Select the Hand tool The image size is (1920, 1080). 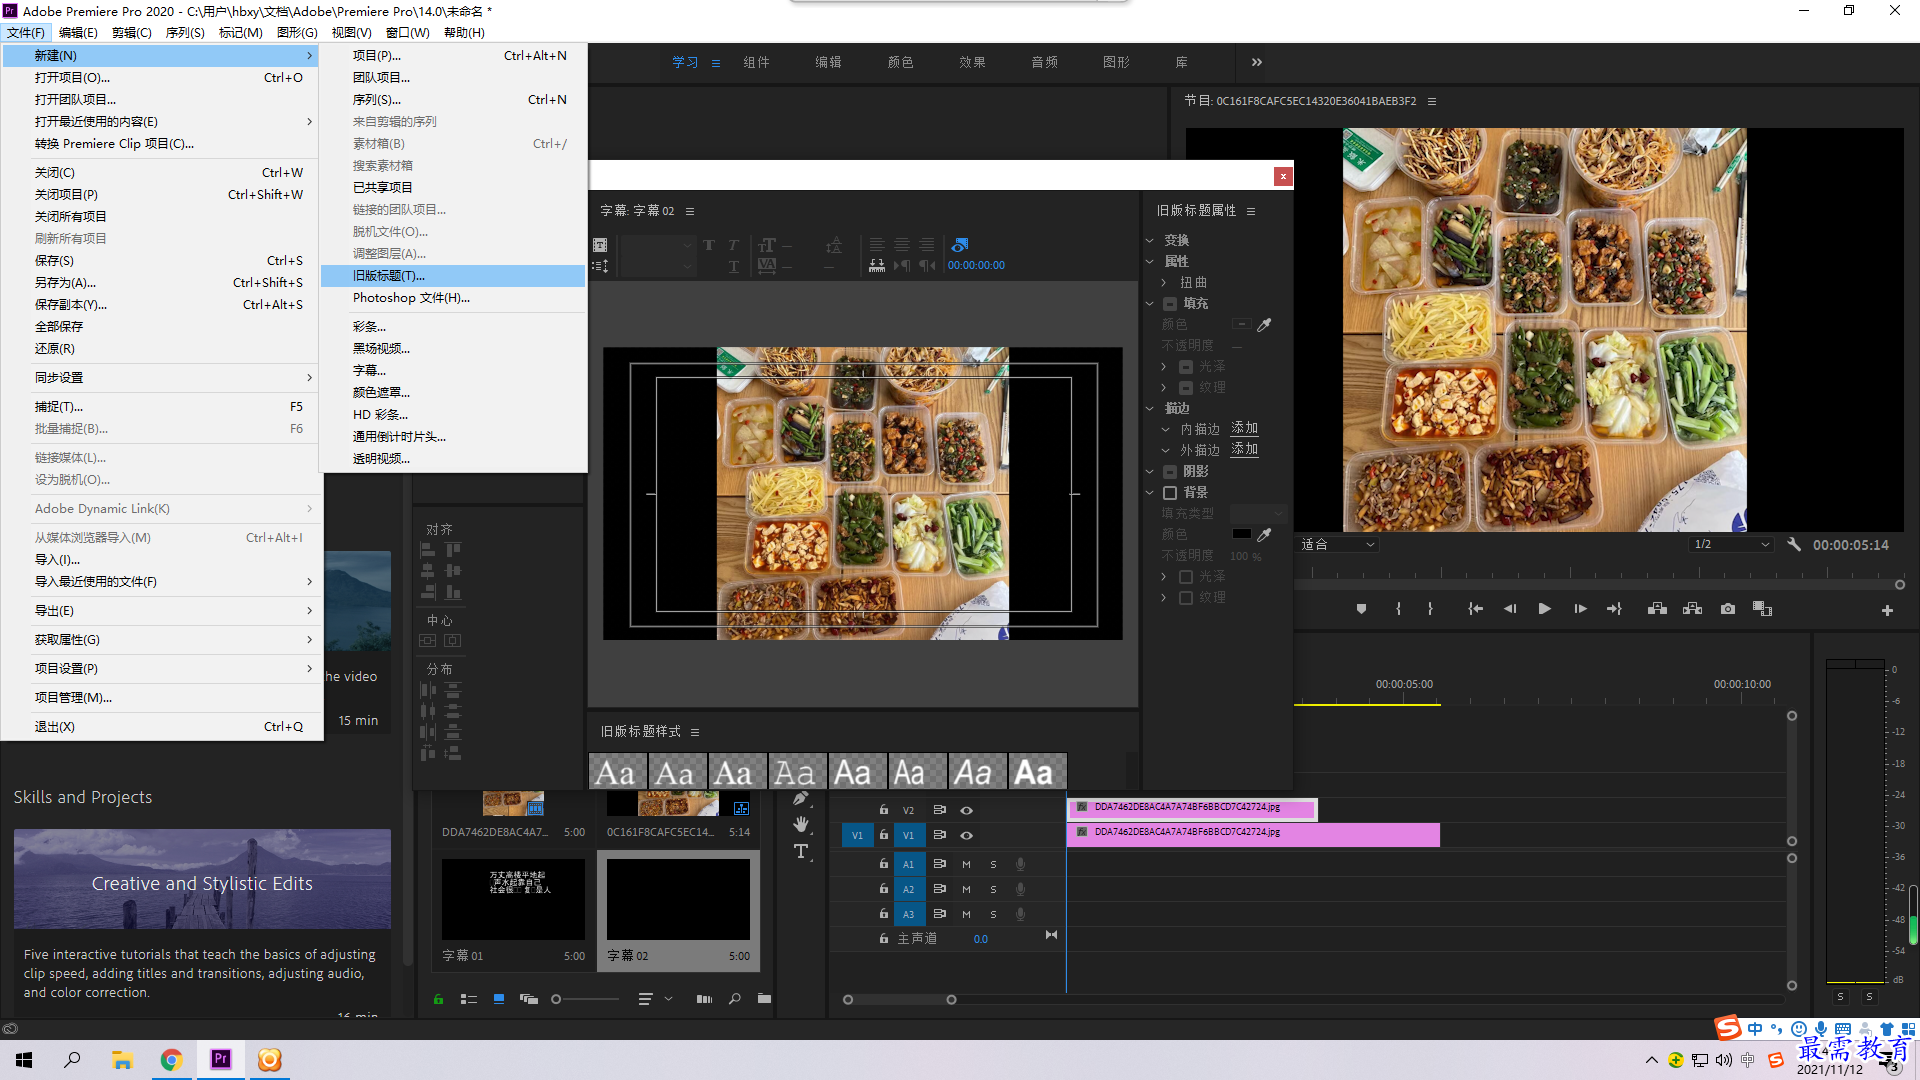click(x=801, y=824)
